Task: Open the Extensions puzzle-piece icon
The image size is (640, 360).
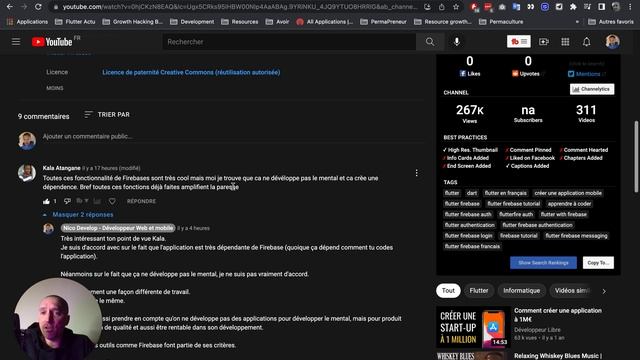Action: click(573, 7)
